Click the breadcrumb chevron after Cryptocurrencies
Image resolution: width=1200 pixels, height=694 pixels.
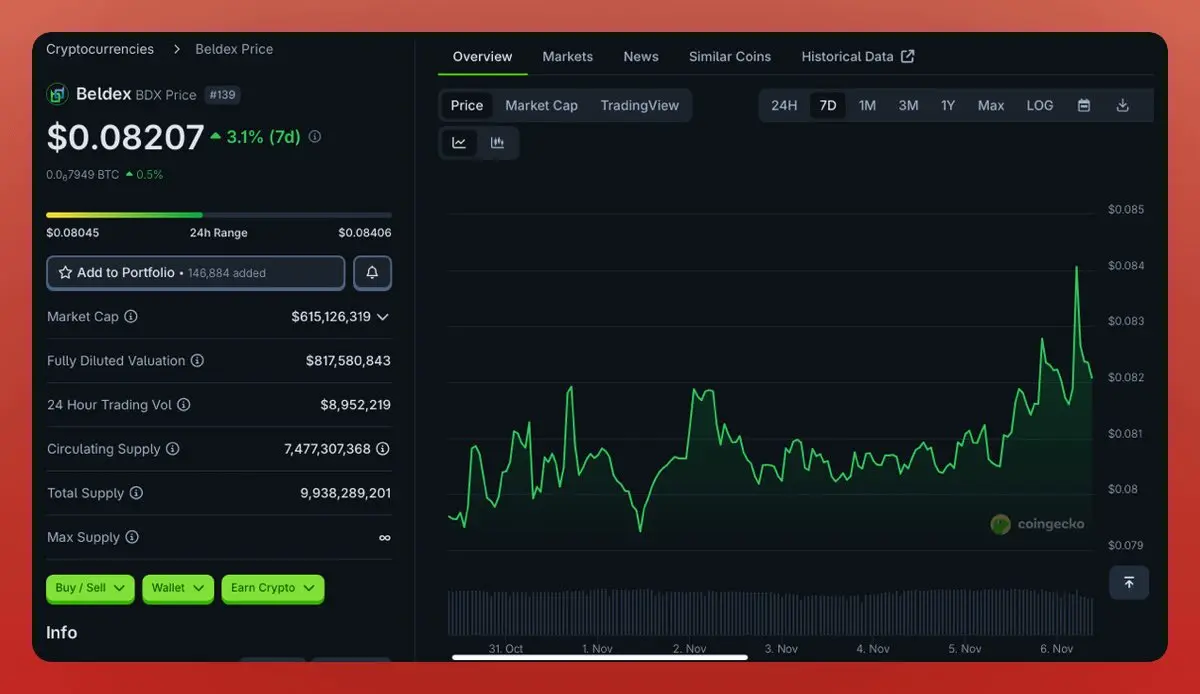pos(176,49)
